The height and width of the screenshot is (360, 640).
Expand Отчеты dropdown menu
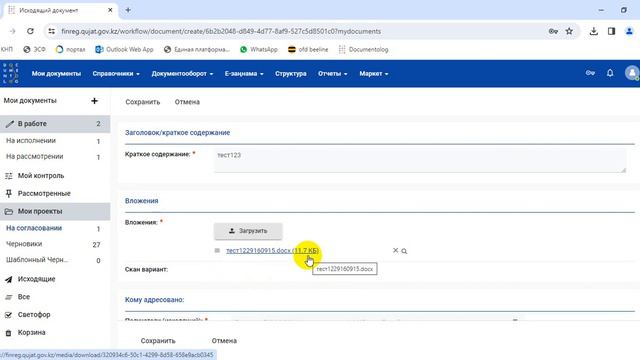[333, 73]
